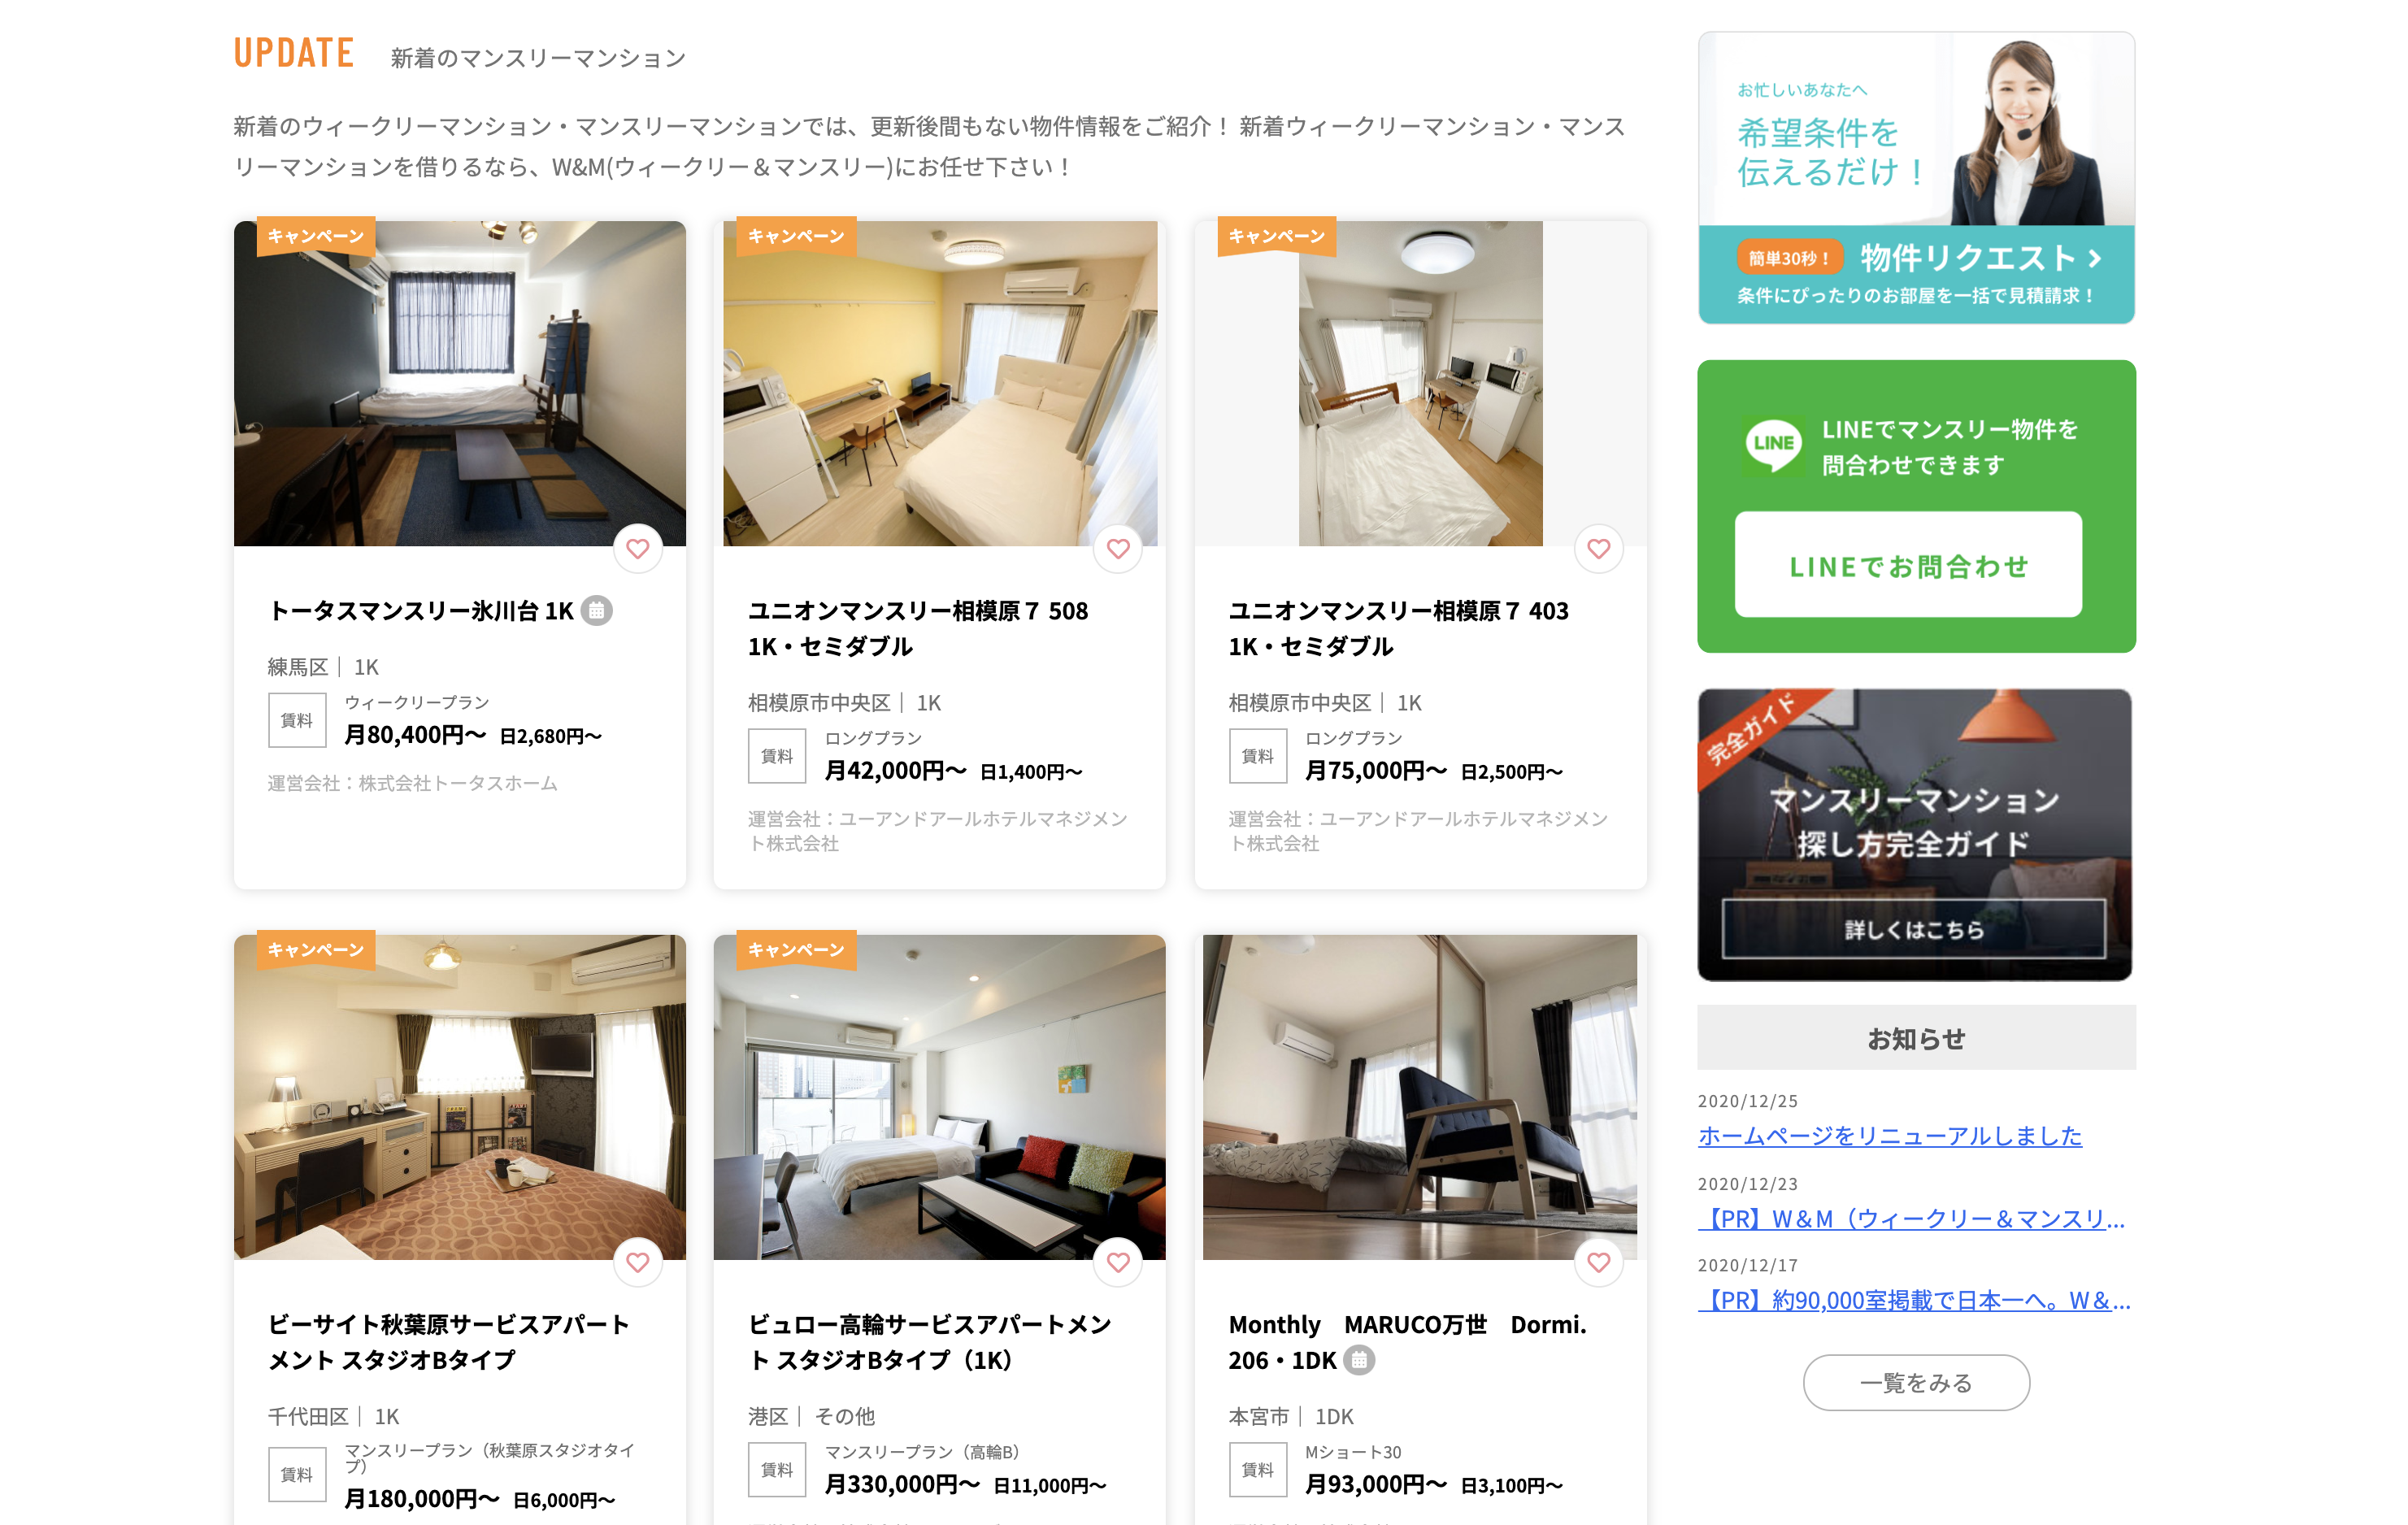Open 【PR】約90,000室掲載で日本一へ news link
Image resolution: width=2408 pixels, height=1525 pixels.
[x=1914, y=1300]
